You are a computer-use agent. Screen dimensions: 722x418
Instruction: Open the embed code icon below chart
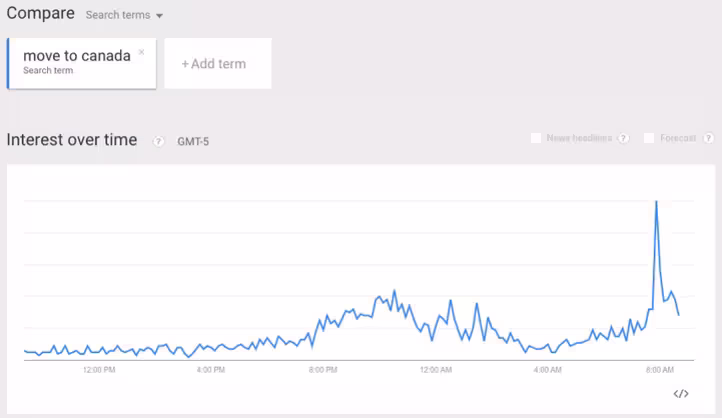(681, 394)
